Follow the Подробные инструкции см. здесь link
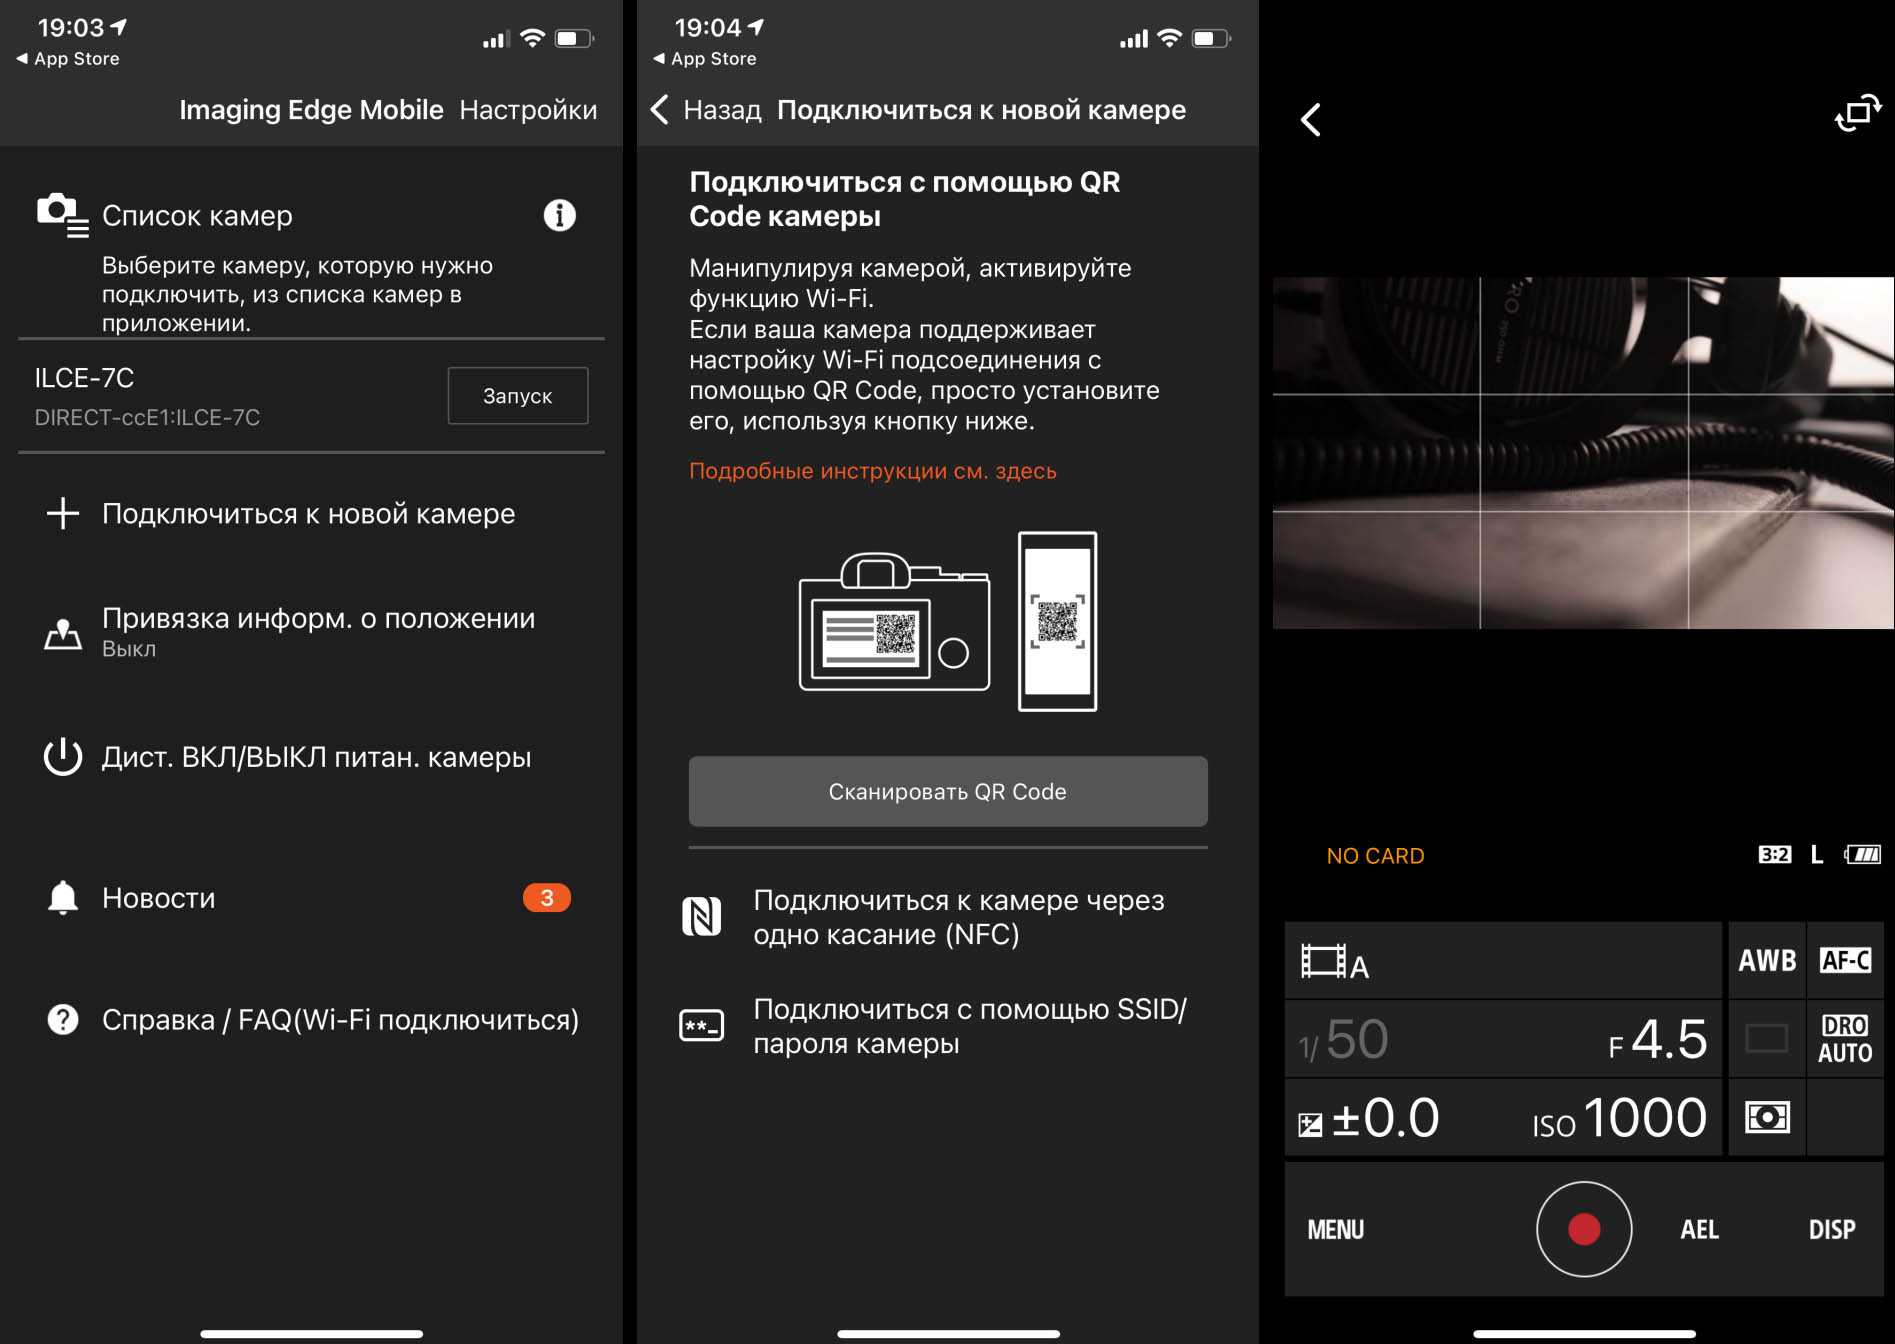 click(872, 471)
